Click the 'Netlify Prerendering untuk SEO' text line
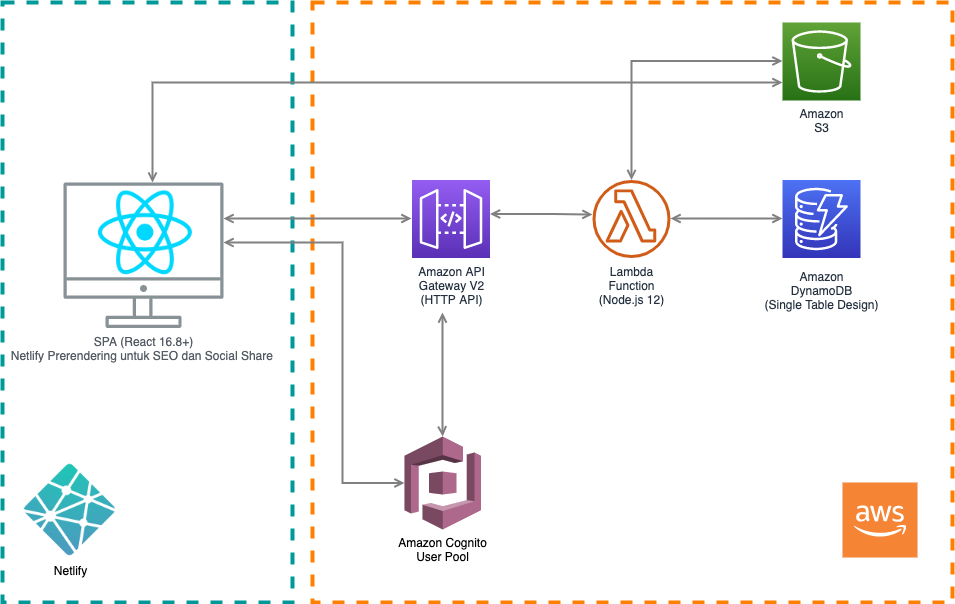 click(x=142, y=355)
